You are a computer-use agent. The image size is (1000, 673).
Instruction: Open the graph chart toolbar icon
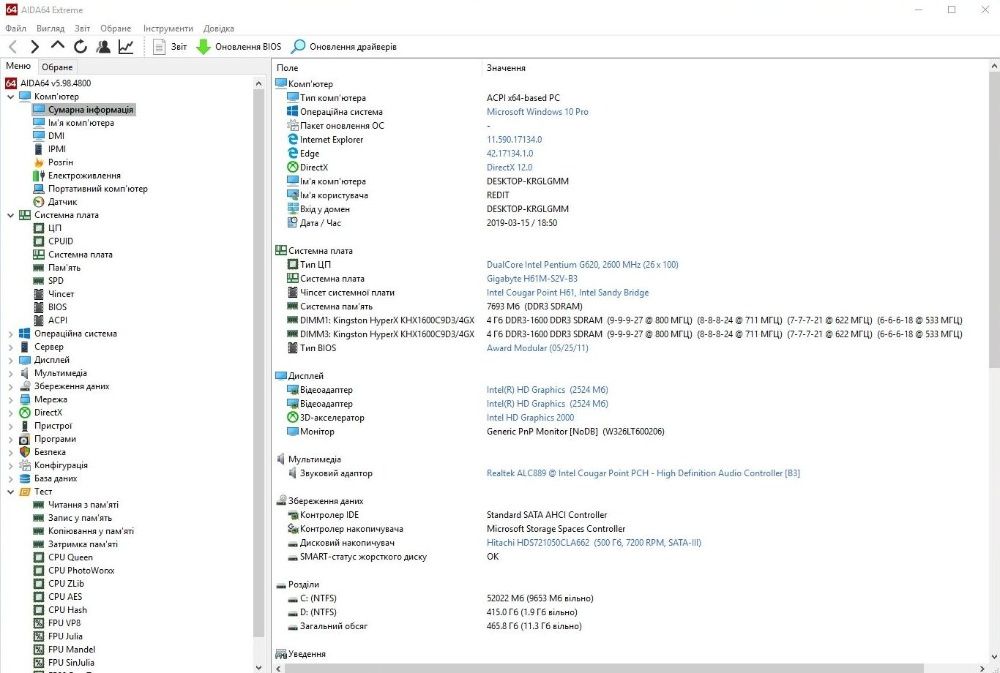click(x=126, y=47)
